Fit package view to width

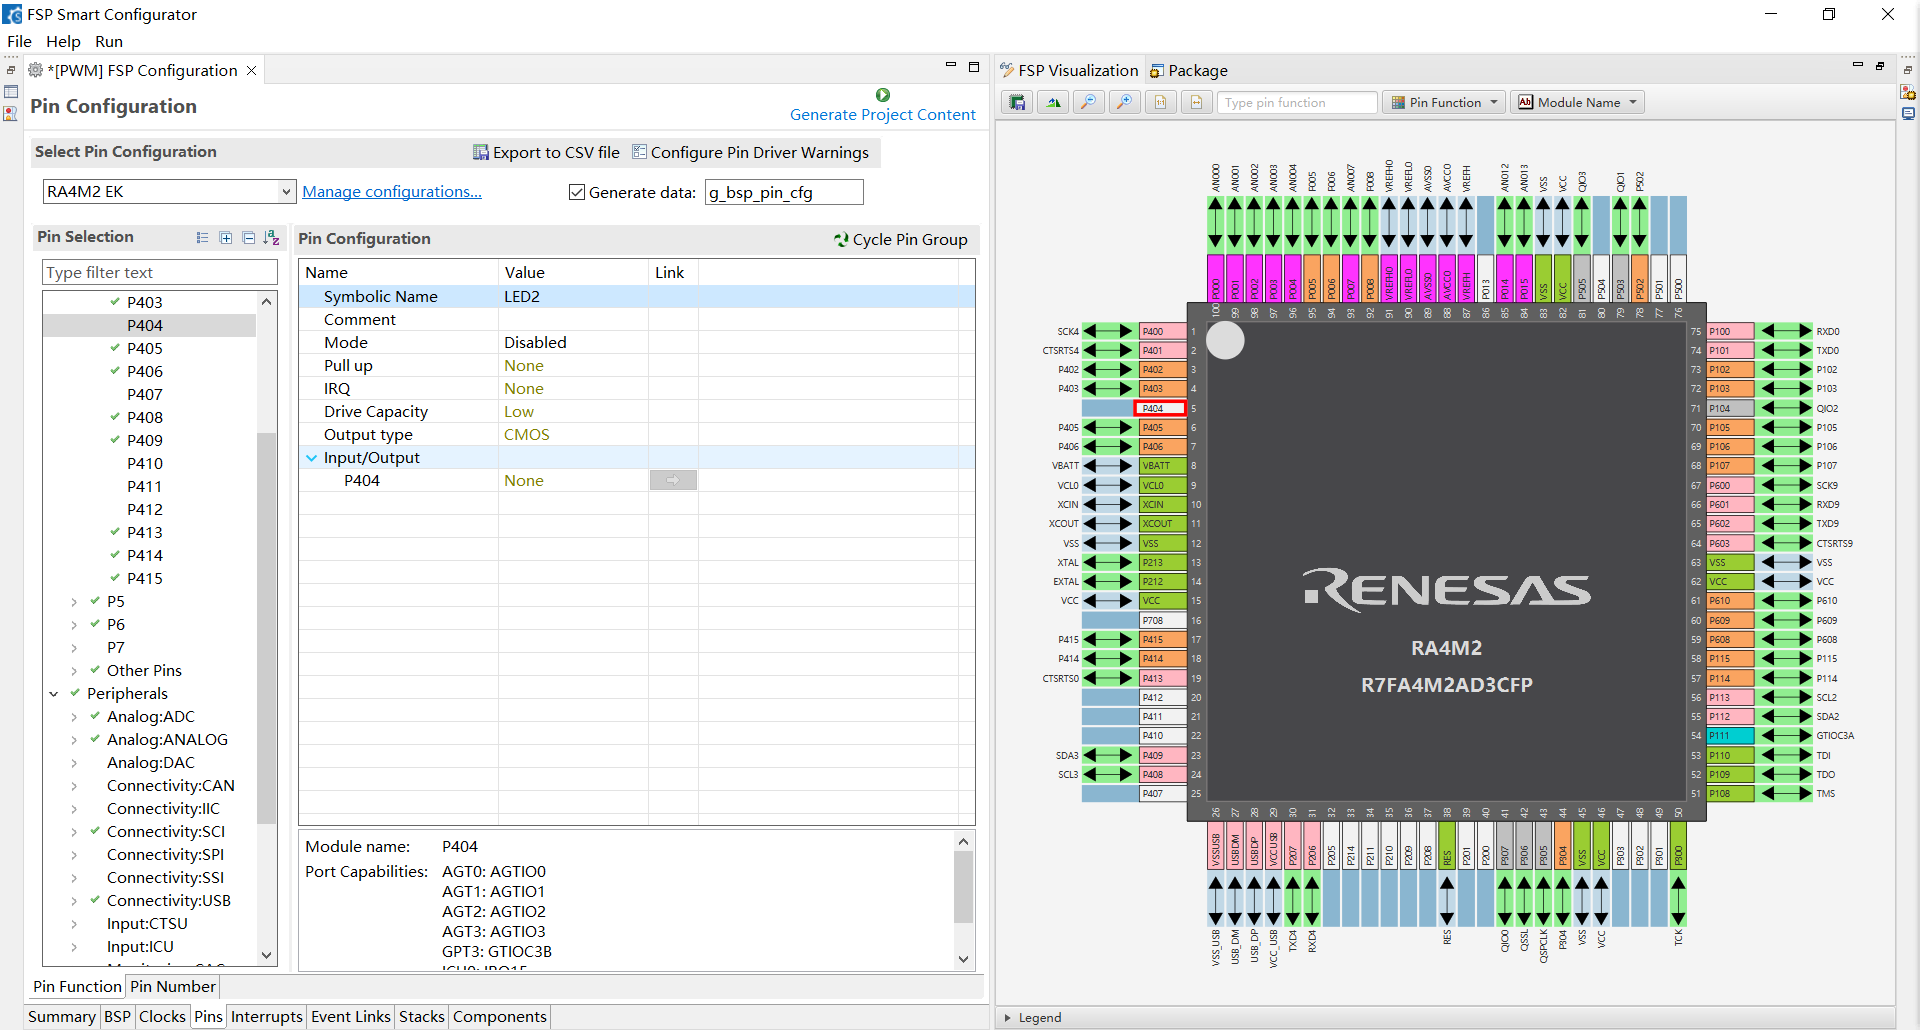tap(1197, 103)
